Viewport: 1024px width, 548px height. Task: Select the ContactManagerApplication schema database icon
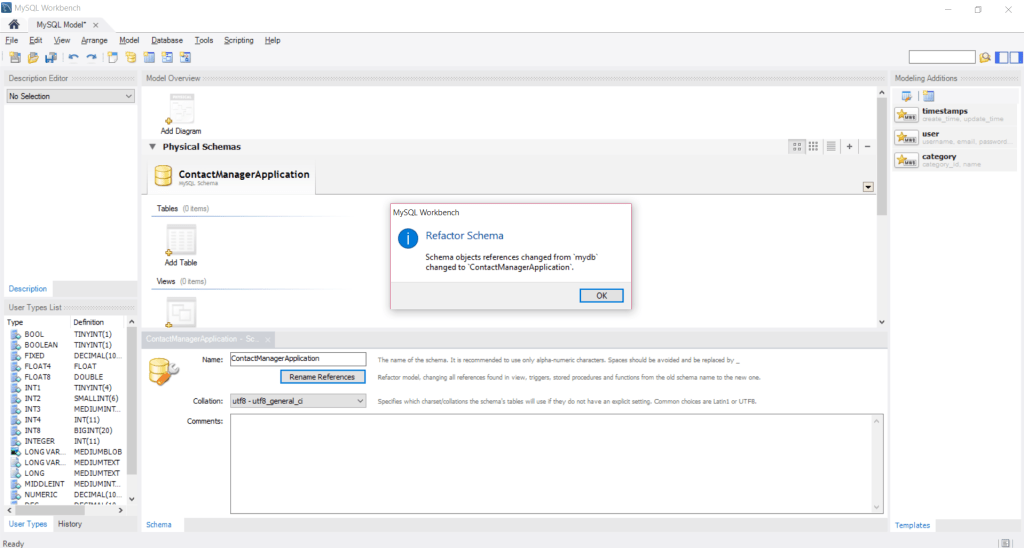(x=163, y=176)
